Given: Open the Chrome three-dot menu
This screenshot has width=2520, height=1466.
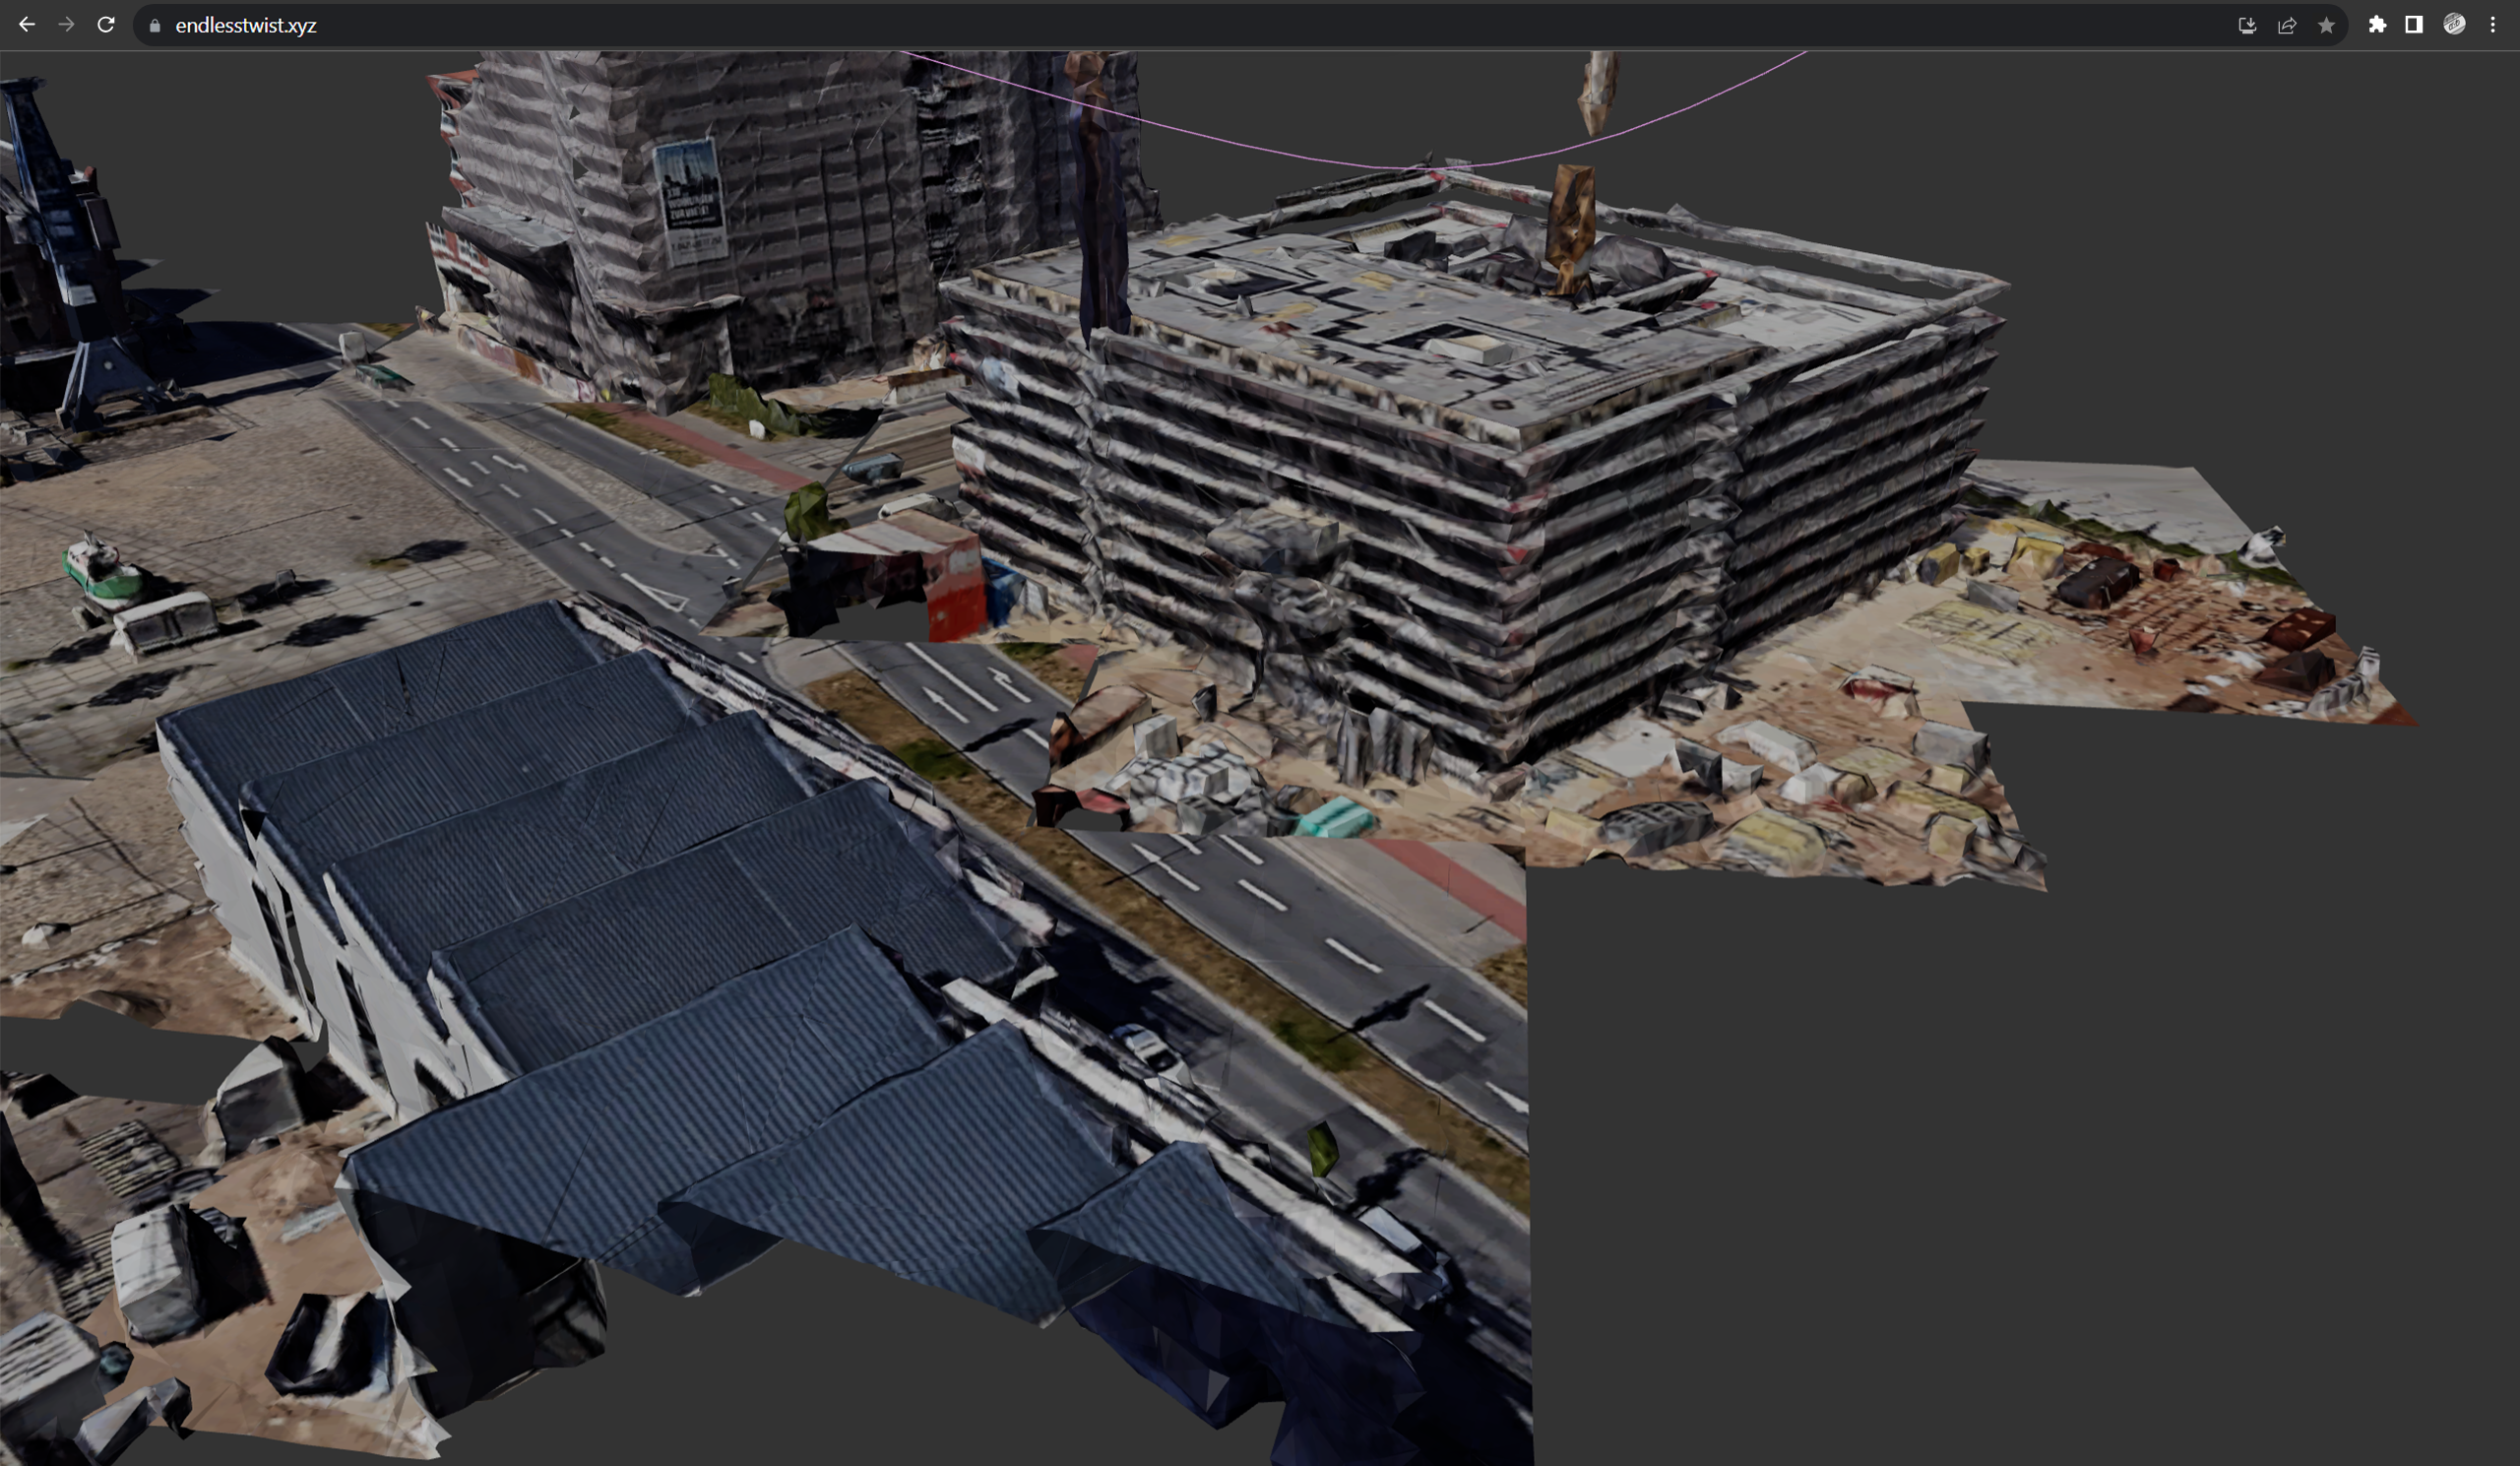Looking at the screenshot, I should (2493, 25).
